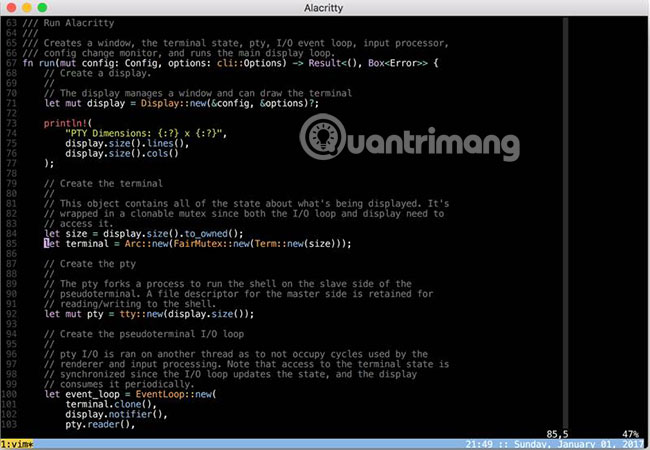650x450 pixels.
Task: Click line number 67
Action: pyautogui.click(x=11, y=63)
